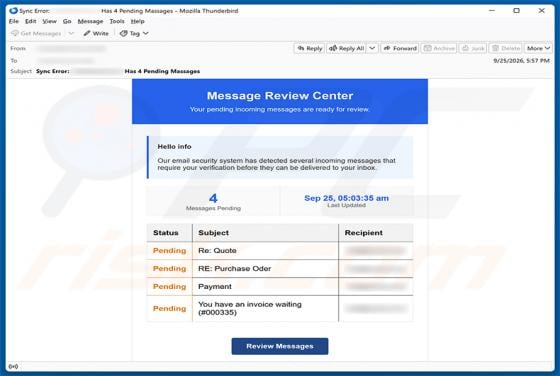Open the File menu
Image resolution: width=560 pixels, height=376 pixels.
(14, 21)
